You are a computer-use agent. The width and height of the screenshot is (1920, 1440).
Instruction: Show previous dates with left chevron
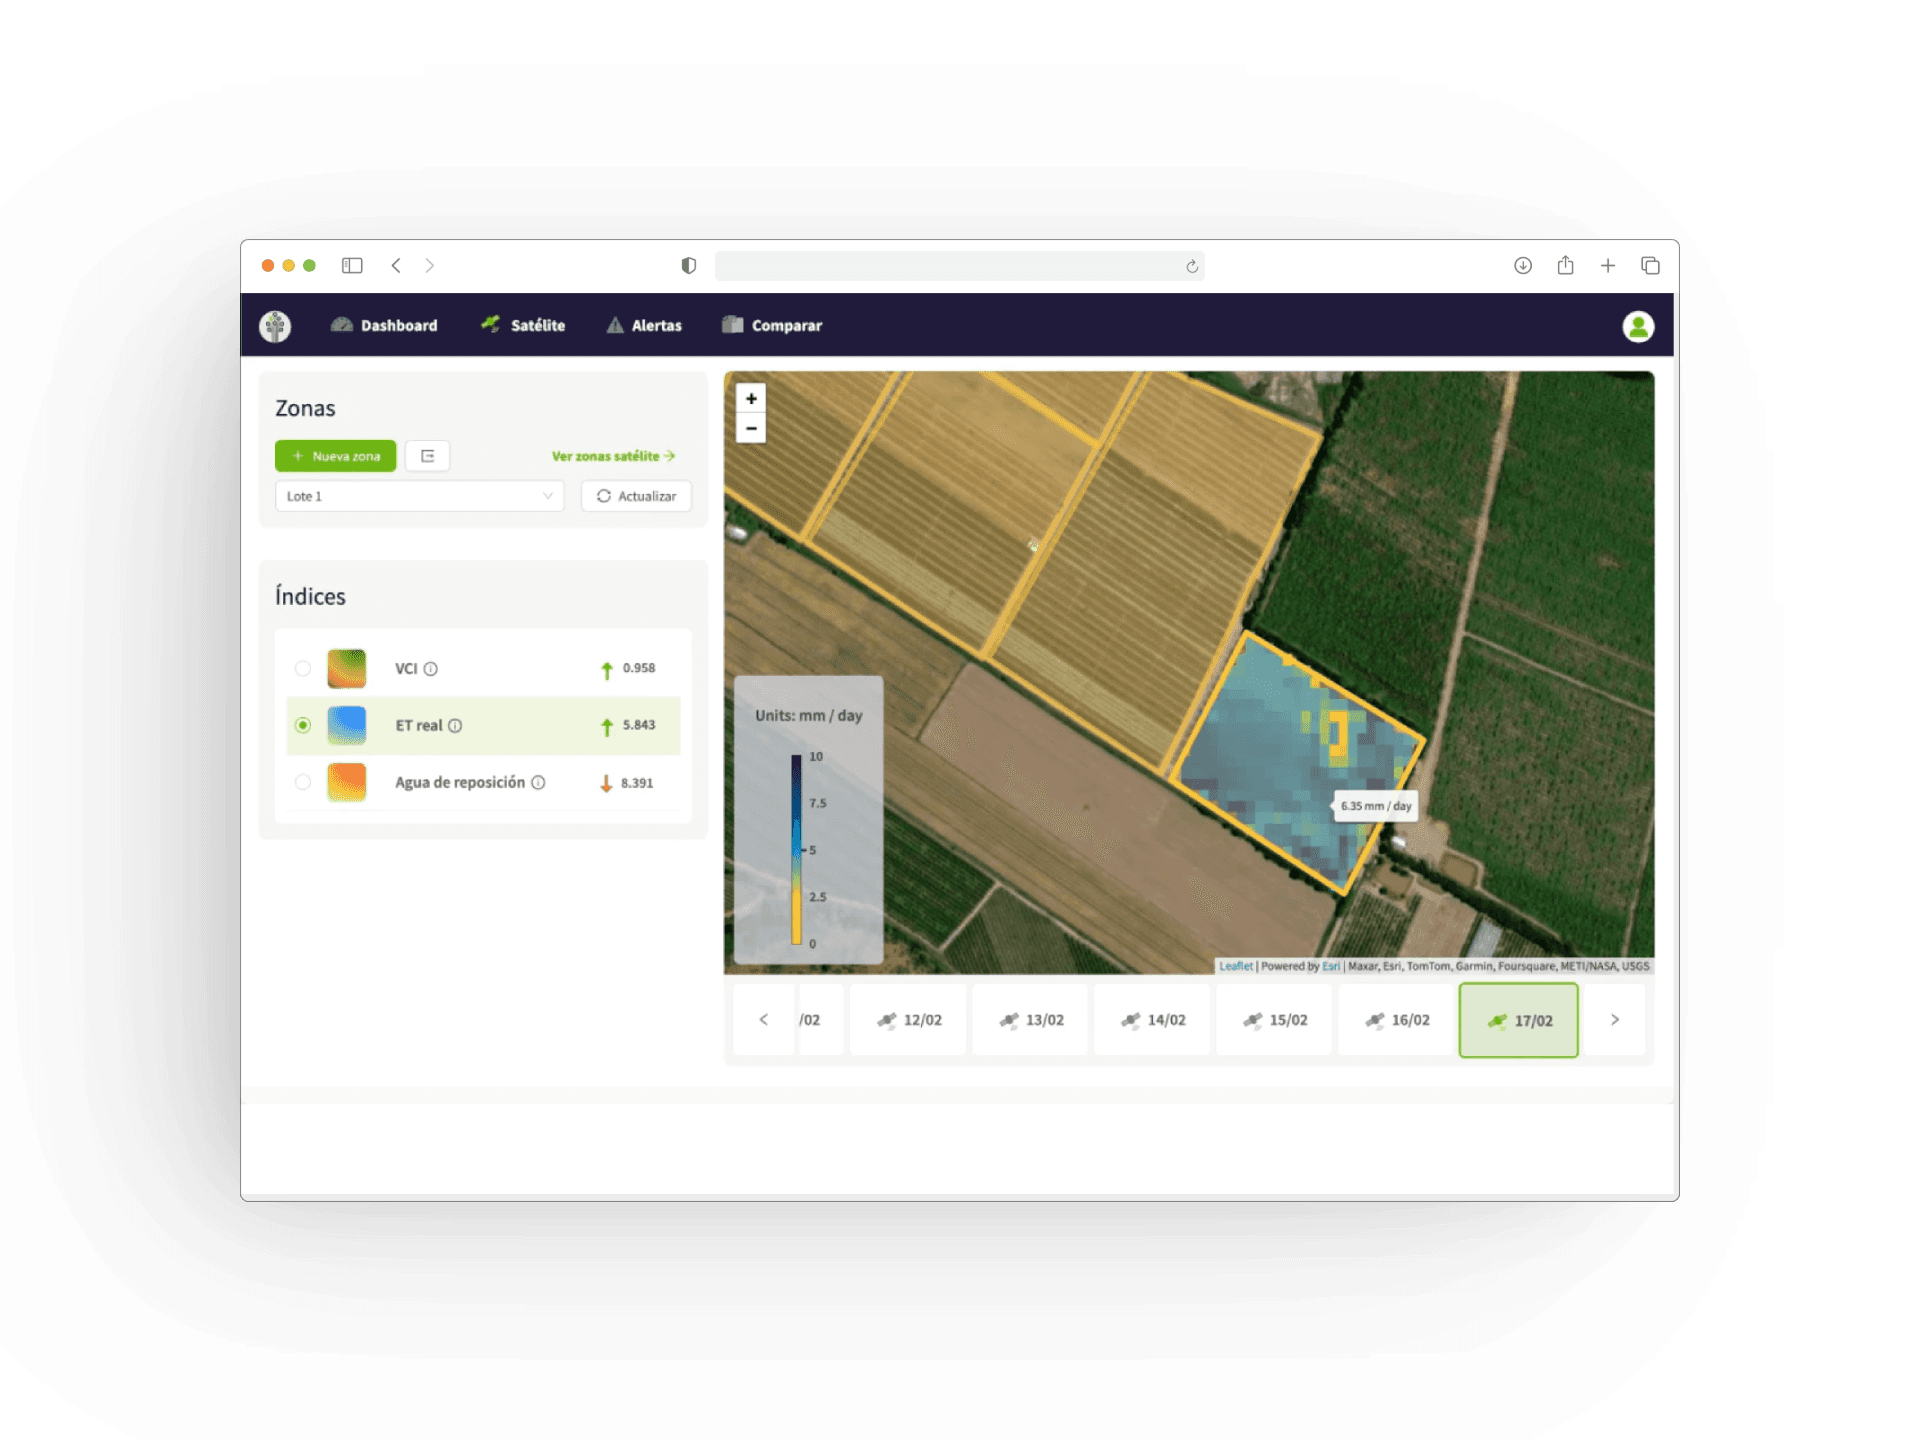(x=764, y=1020)
